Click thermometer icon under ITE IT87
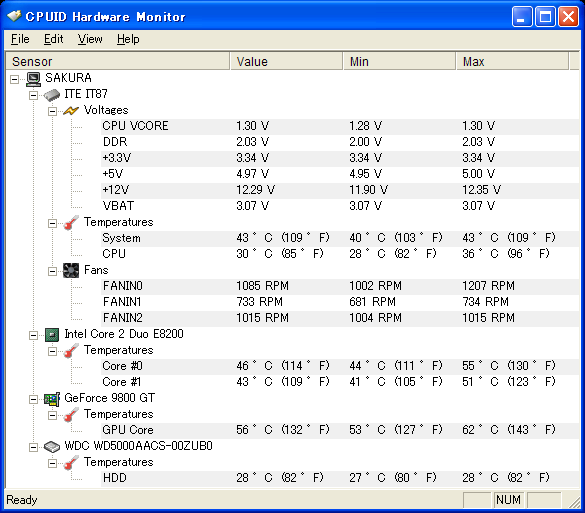This screenshot has width=585, height=513. pyautogui.click(x=71, y=222)
